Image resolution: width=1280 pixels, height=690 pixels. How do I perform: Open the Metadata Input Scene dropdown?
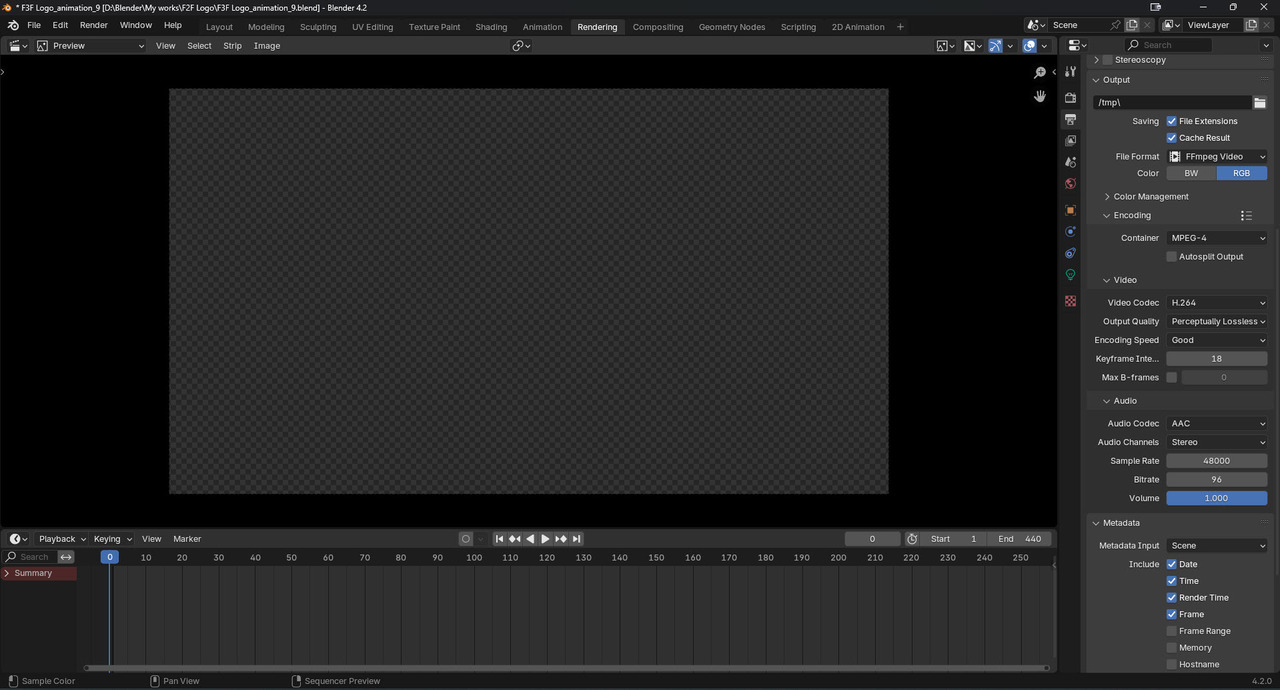[x=1217, y=546]
